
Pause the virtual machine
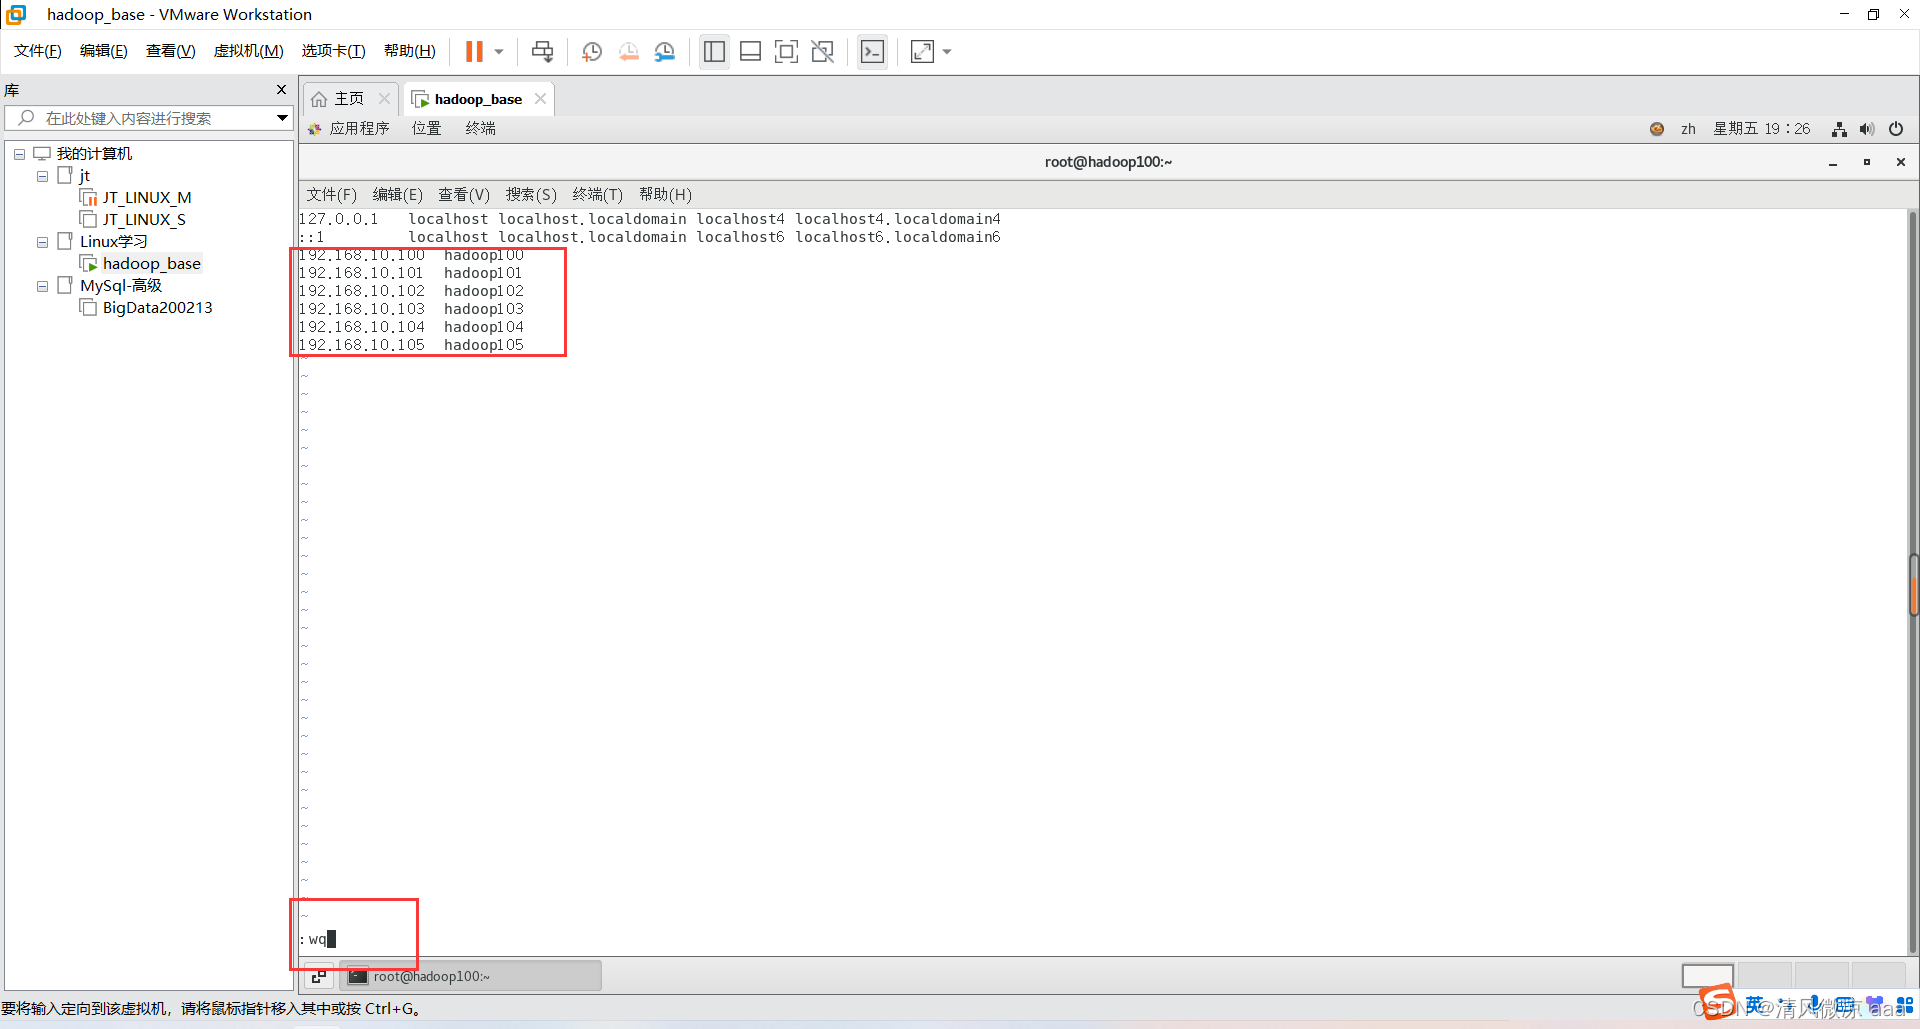(474, 51)
